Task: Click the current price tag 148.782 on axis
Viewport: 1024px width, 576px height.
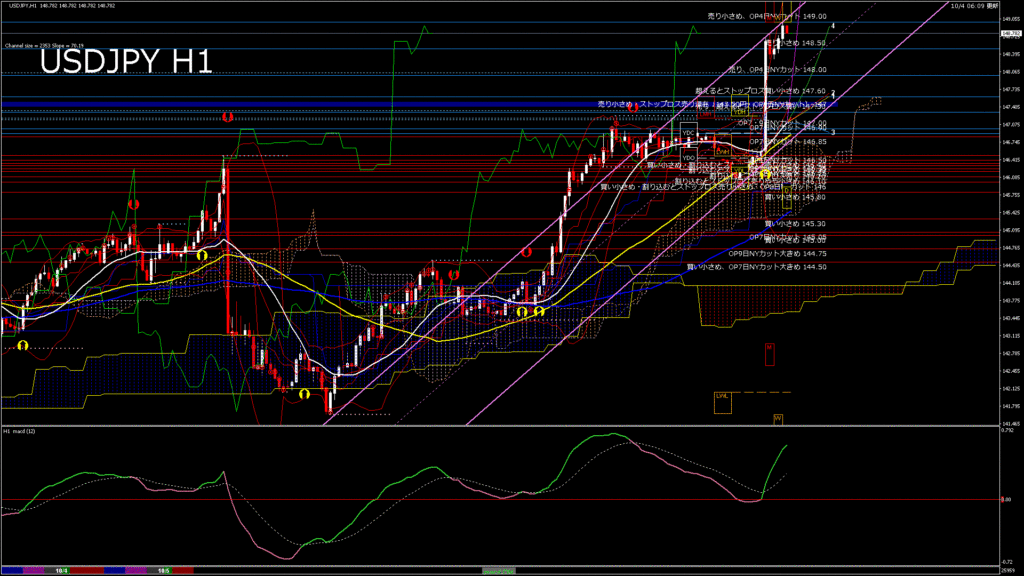Action: click(1010, 32)
